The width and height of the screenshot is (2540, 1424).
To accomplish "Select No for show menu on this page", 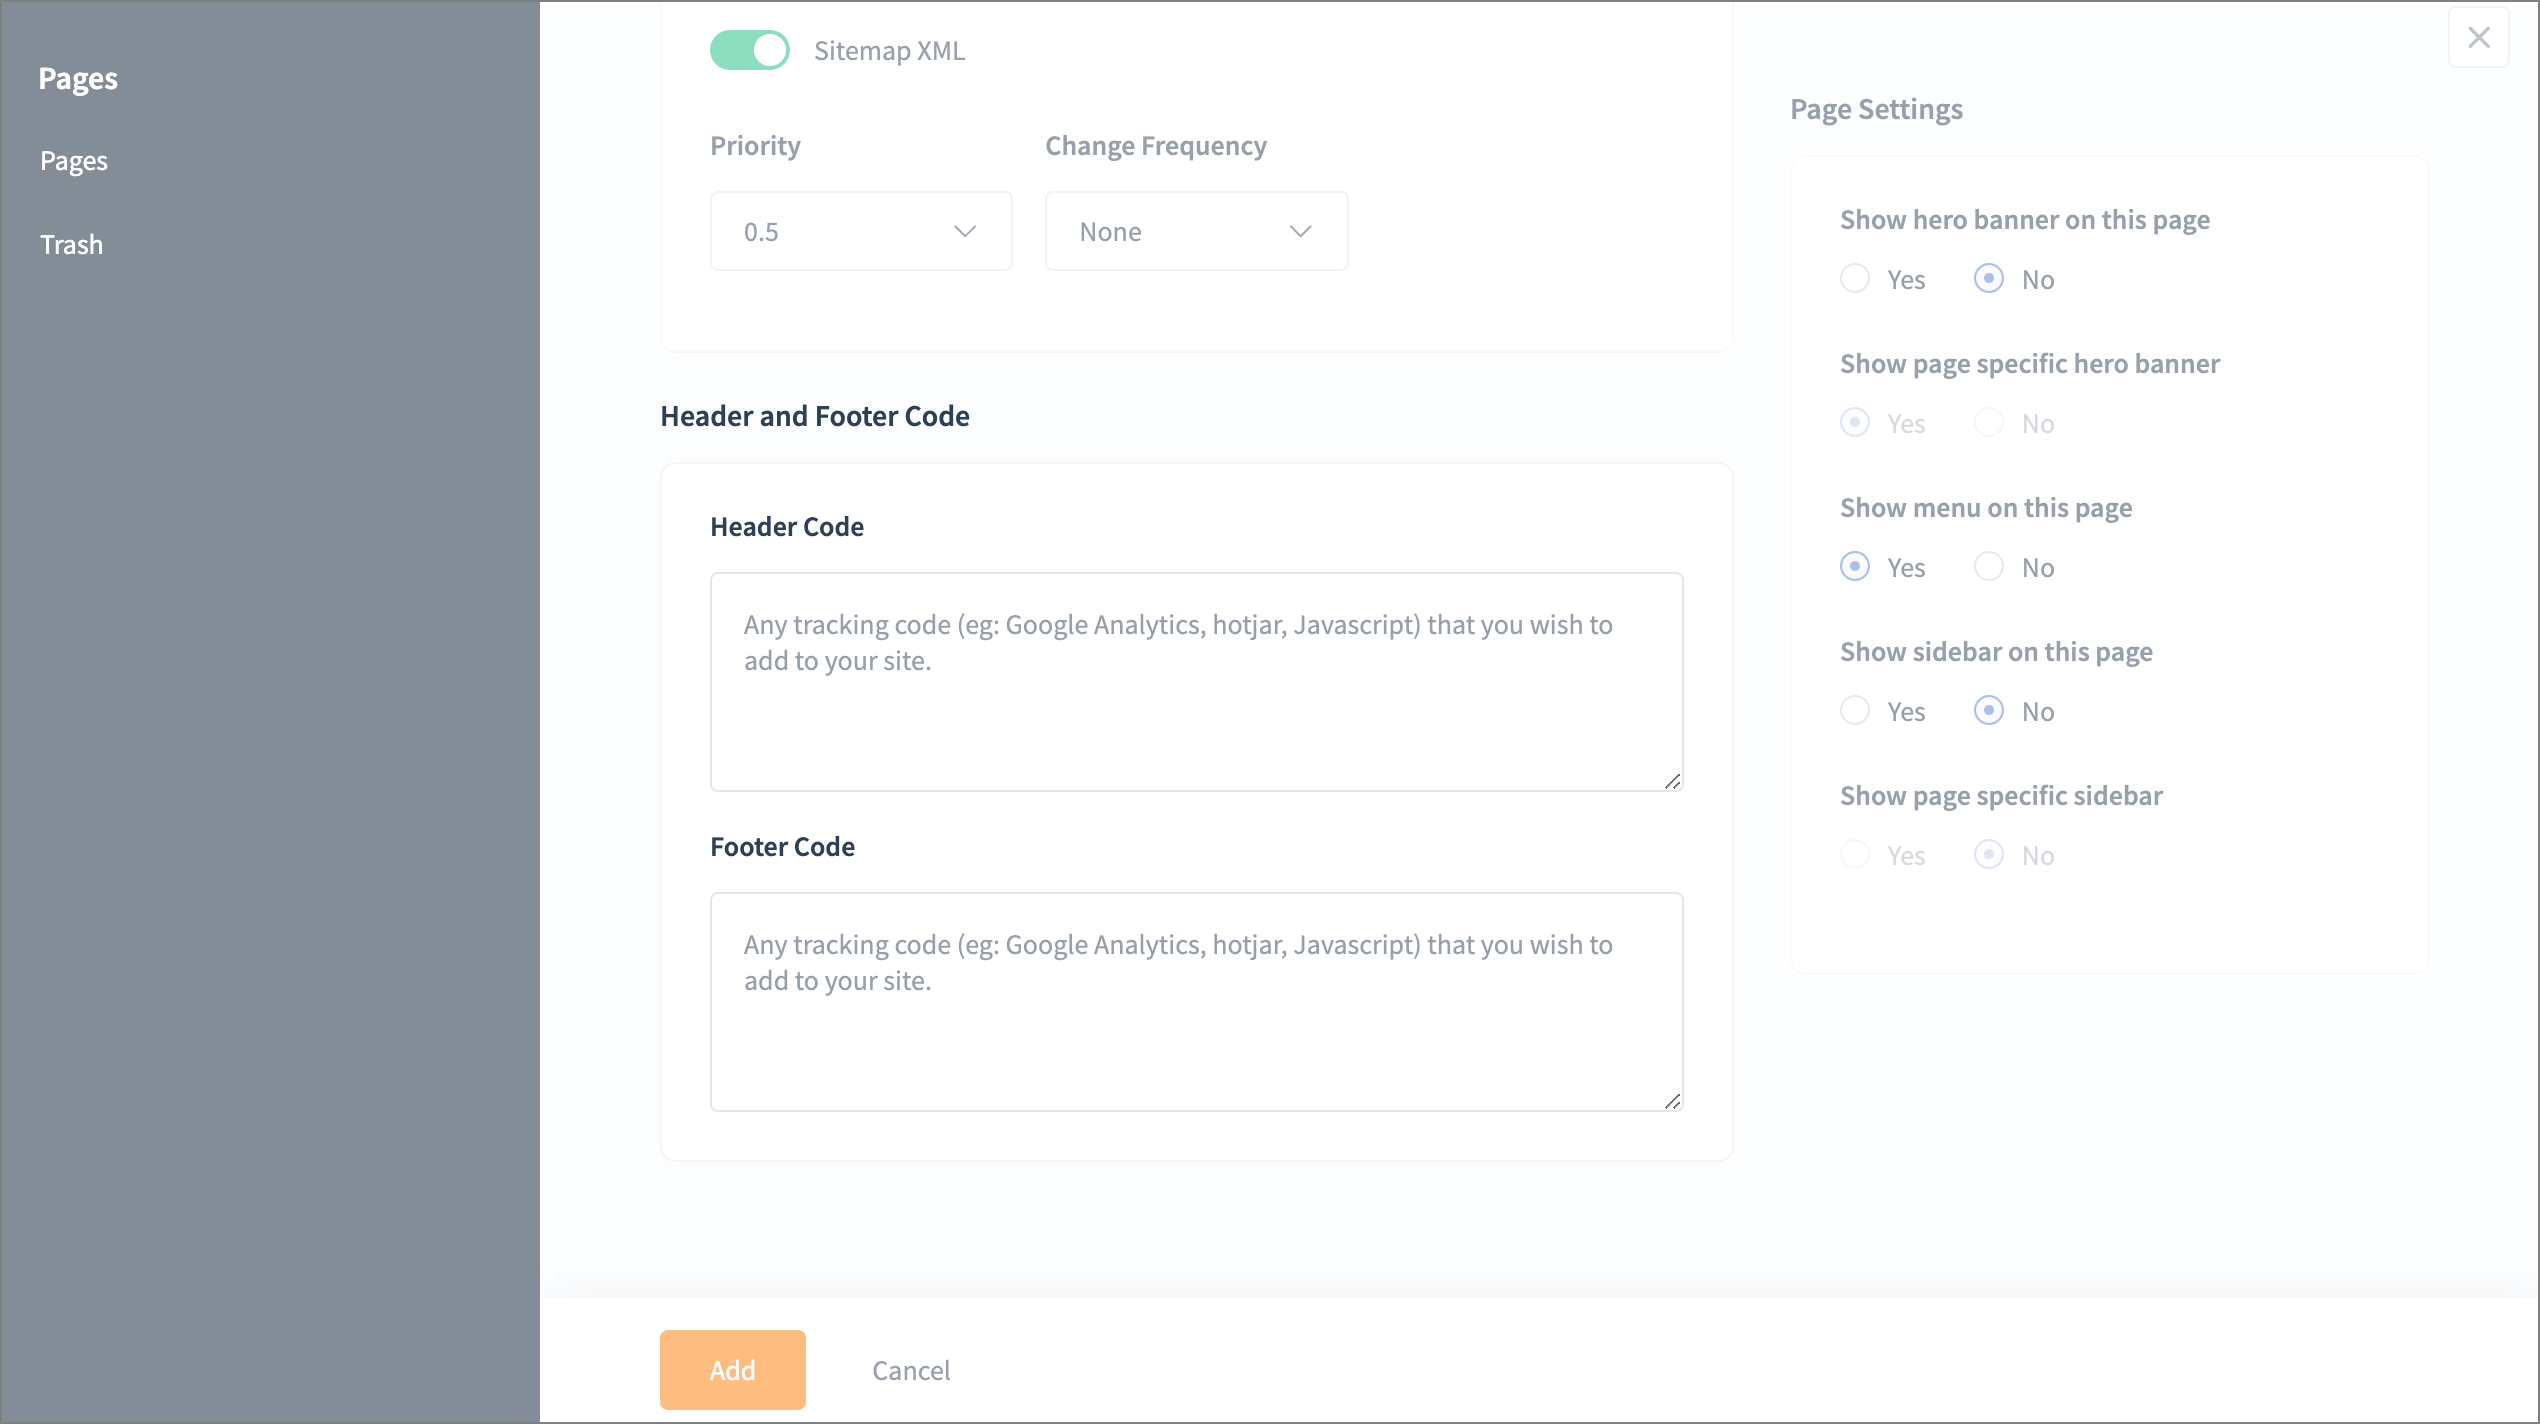I will pyautogui.click(x=1988, y=567).
